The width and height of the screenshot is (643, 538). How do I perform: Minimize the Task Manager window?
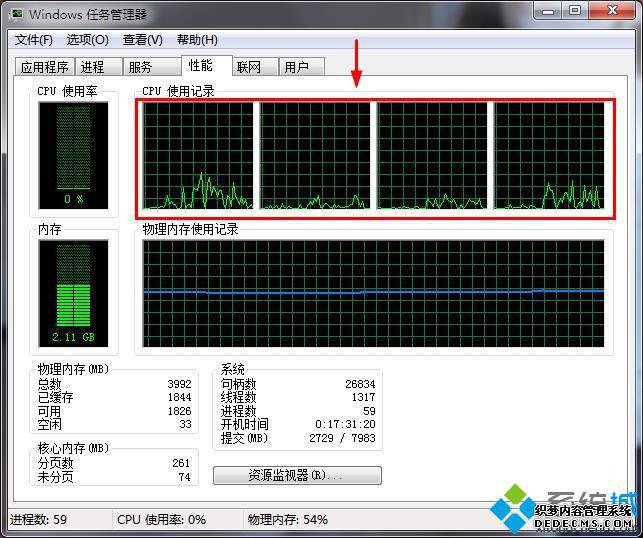click(548, 11)
